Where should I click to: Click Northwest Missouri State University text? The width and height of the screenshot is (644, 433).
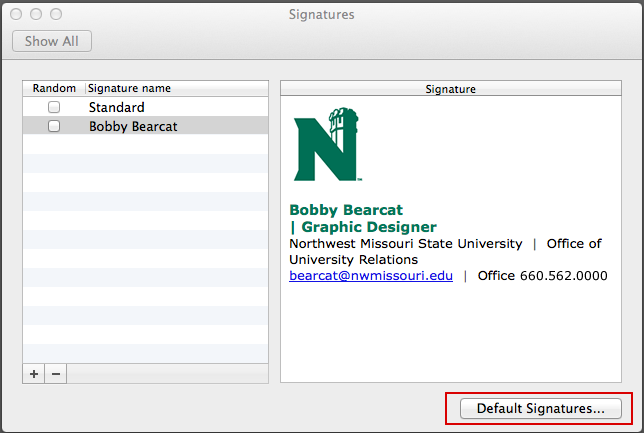(x=406, y=244)
